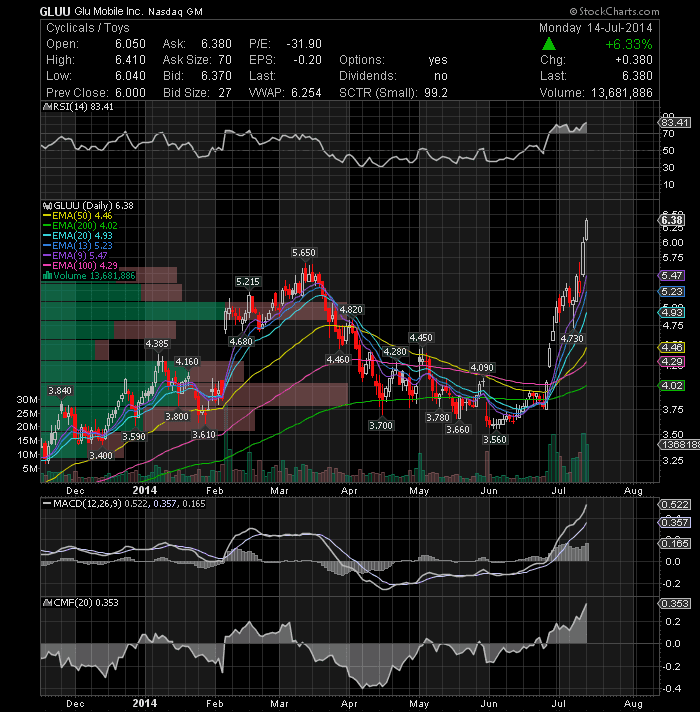Click the 0.353 CMF axis tag
The height and width of the screenshot is (712, 700).
click(x=675, y=603)
